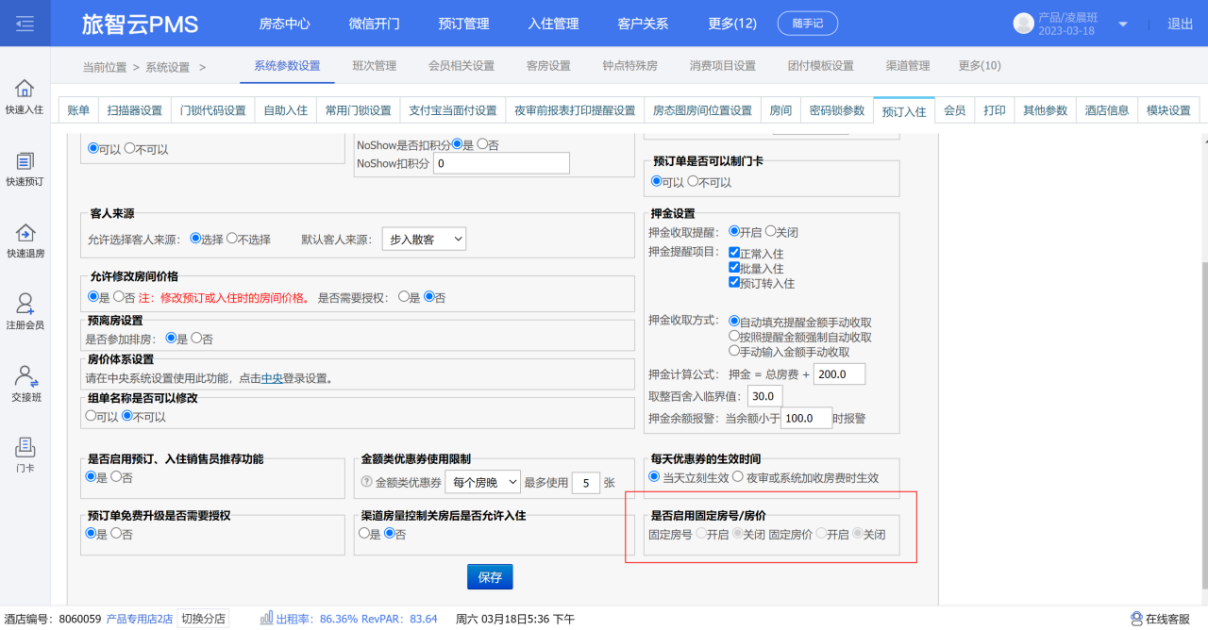Screen dimensions: 1208x630
Task: Click the help icon beside 金额类优惠券
Action: (366, 482)
